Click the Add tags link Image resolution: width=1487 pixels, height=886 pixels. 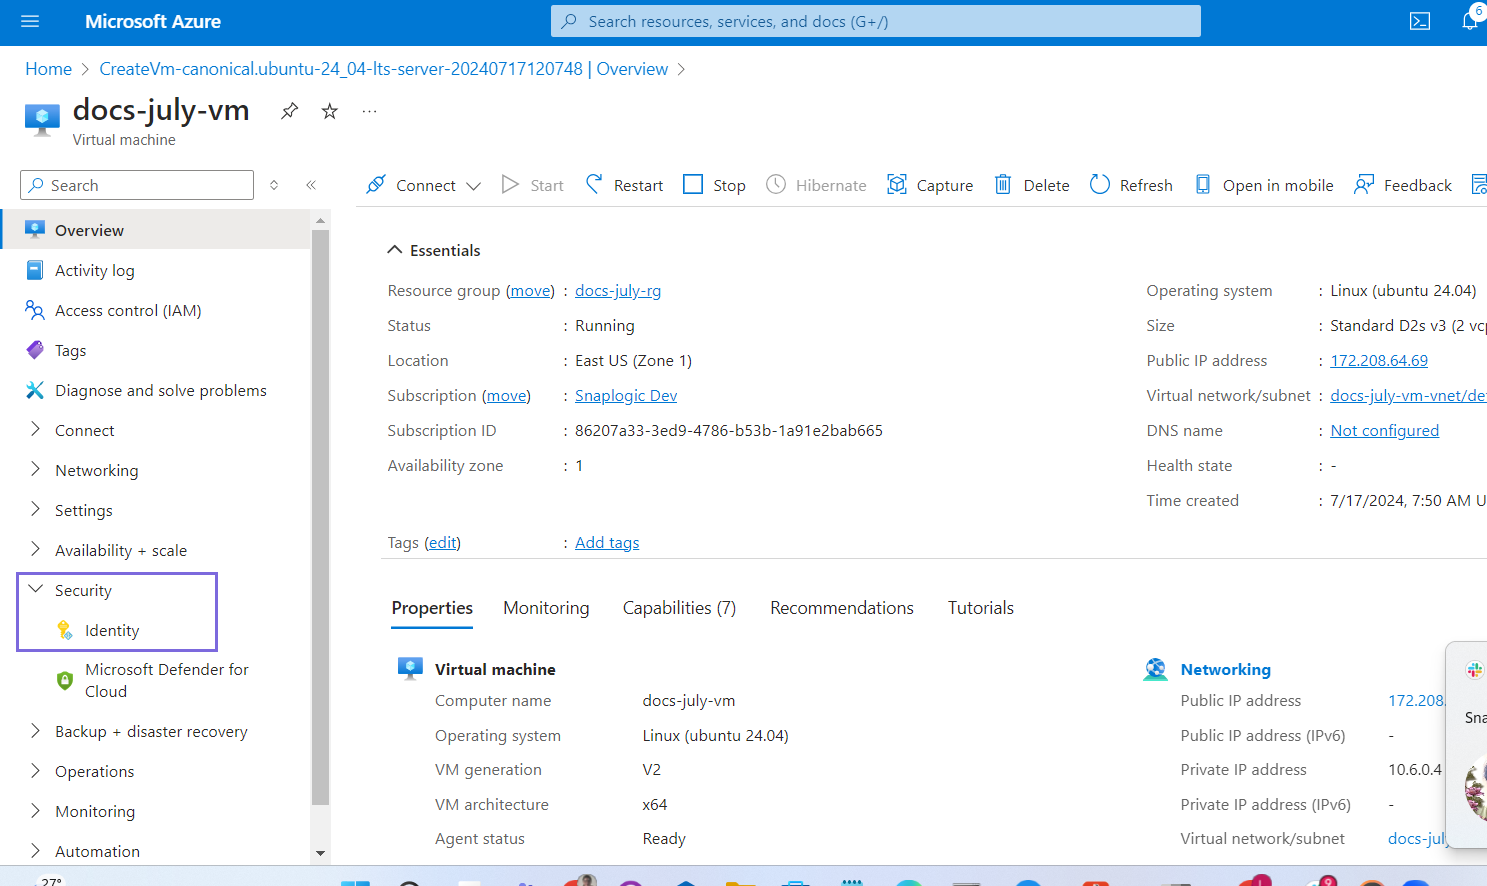pyautogui.click(x=607, y=543)
